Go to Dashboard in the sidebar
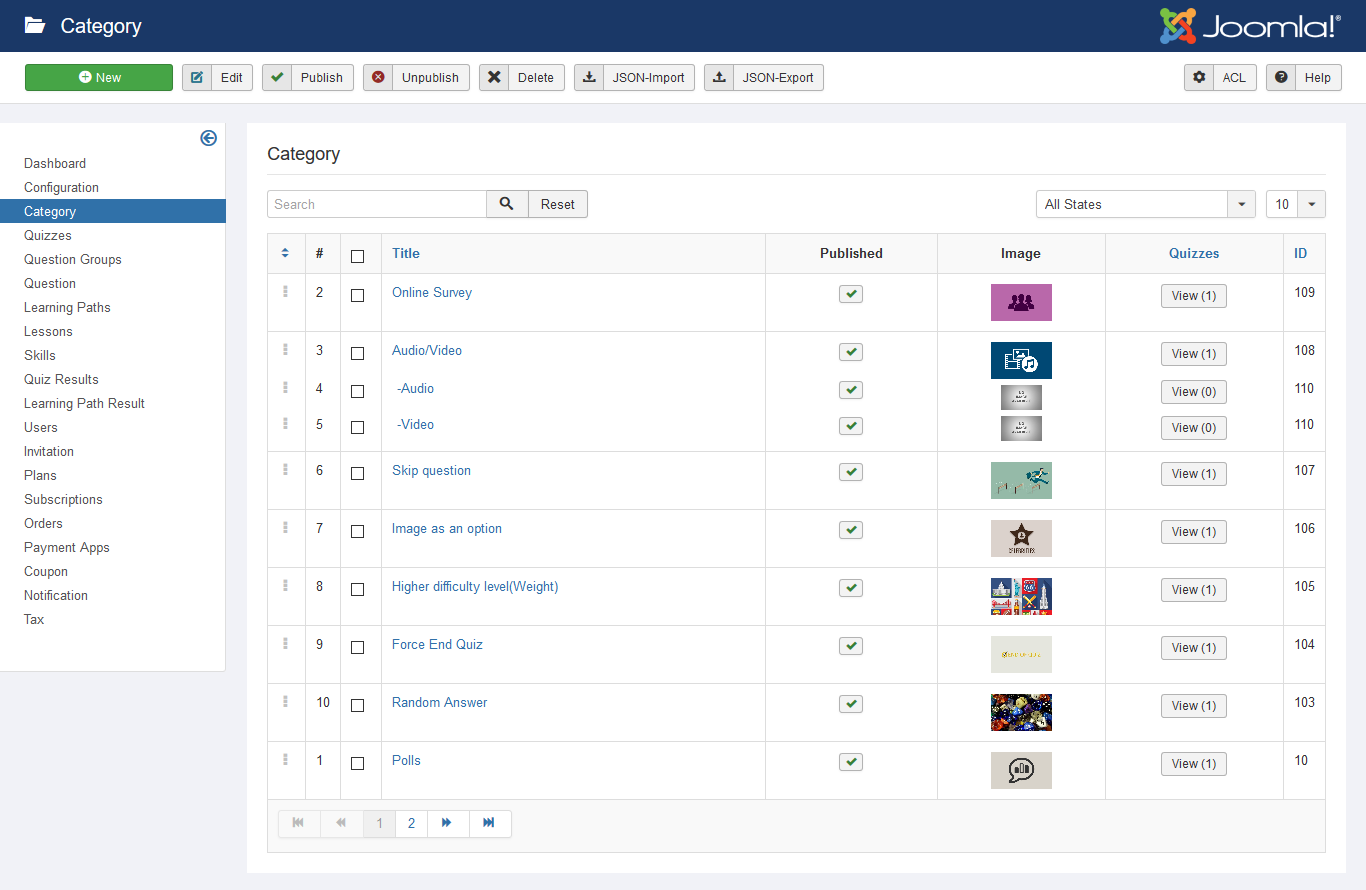The width and height of the screenshot is (1366, 890). pyautogui.click(x=55, y=163)
